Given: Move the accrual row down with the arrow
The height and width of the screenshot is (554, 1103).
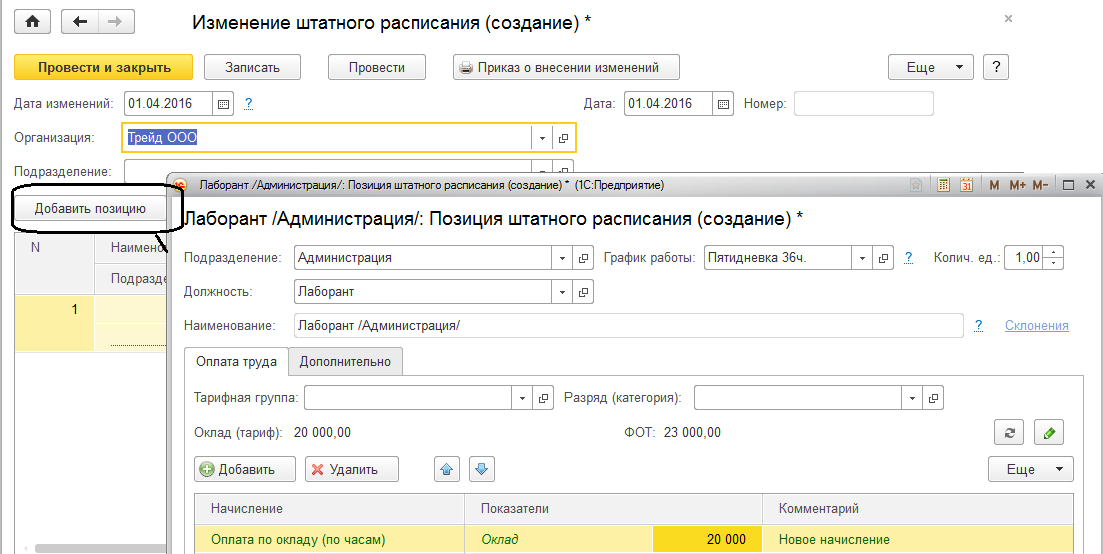Looking at the screenshot, I should pos(482,469).
